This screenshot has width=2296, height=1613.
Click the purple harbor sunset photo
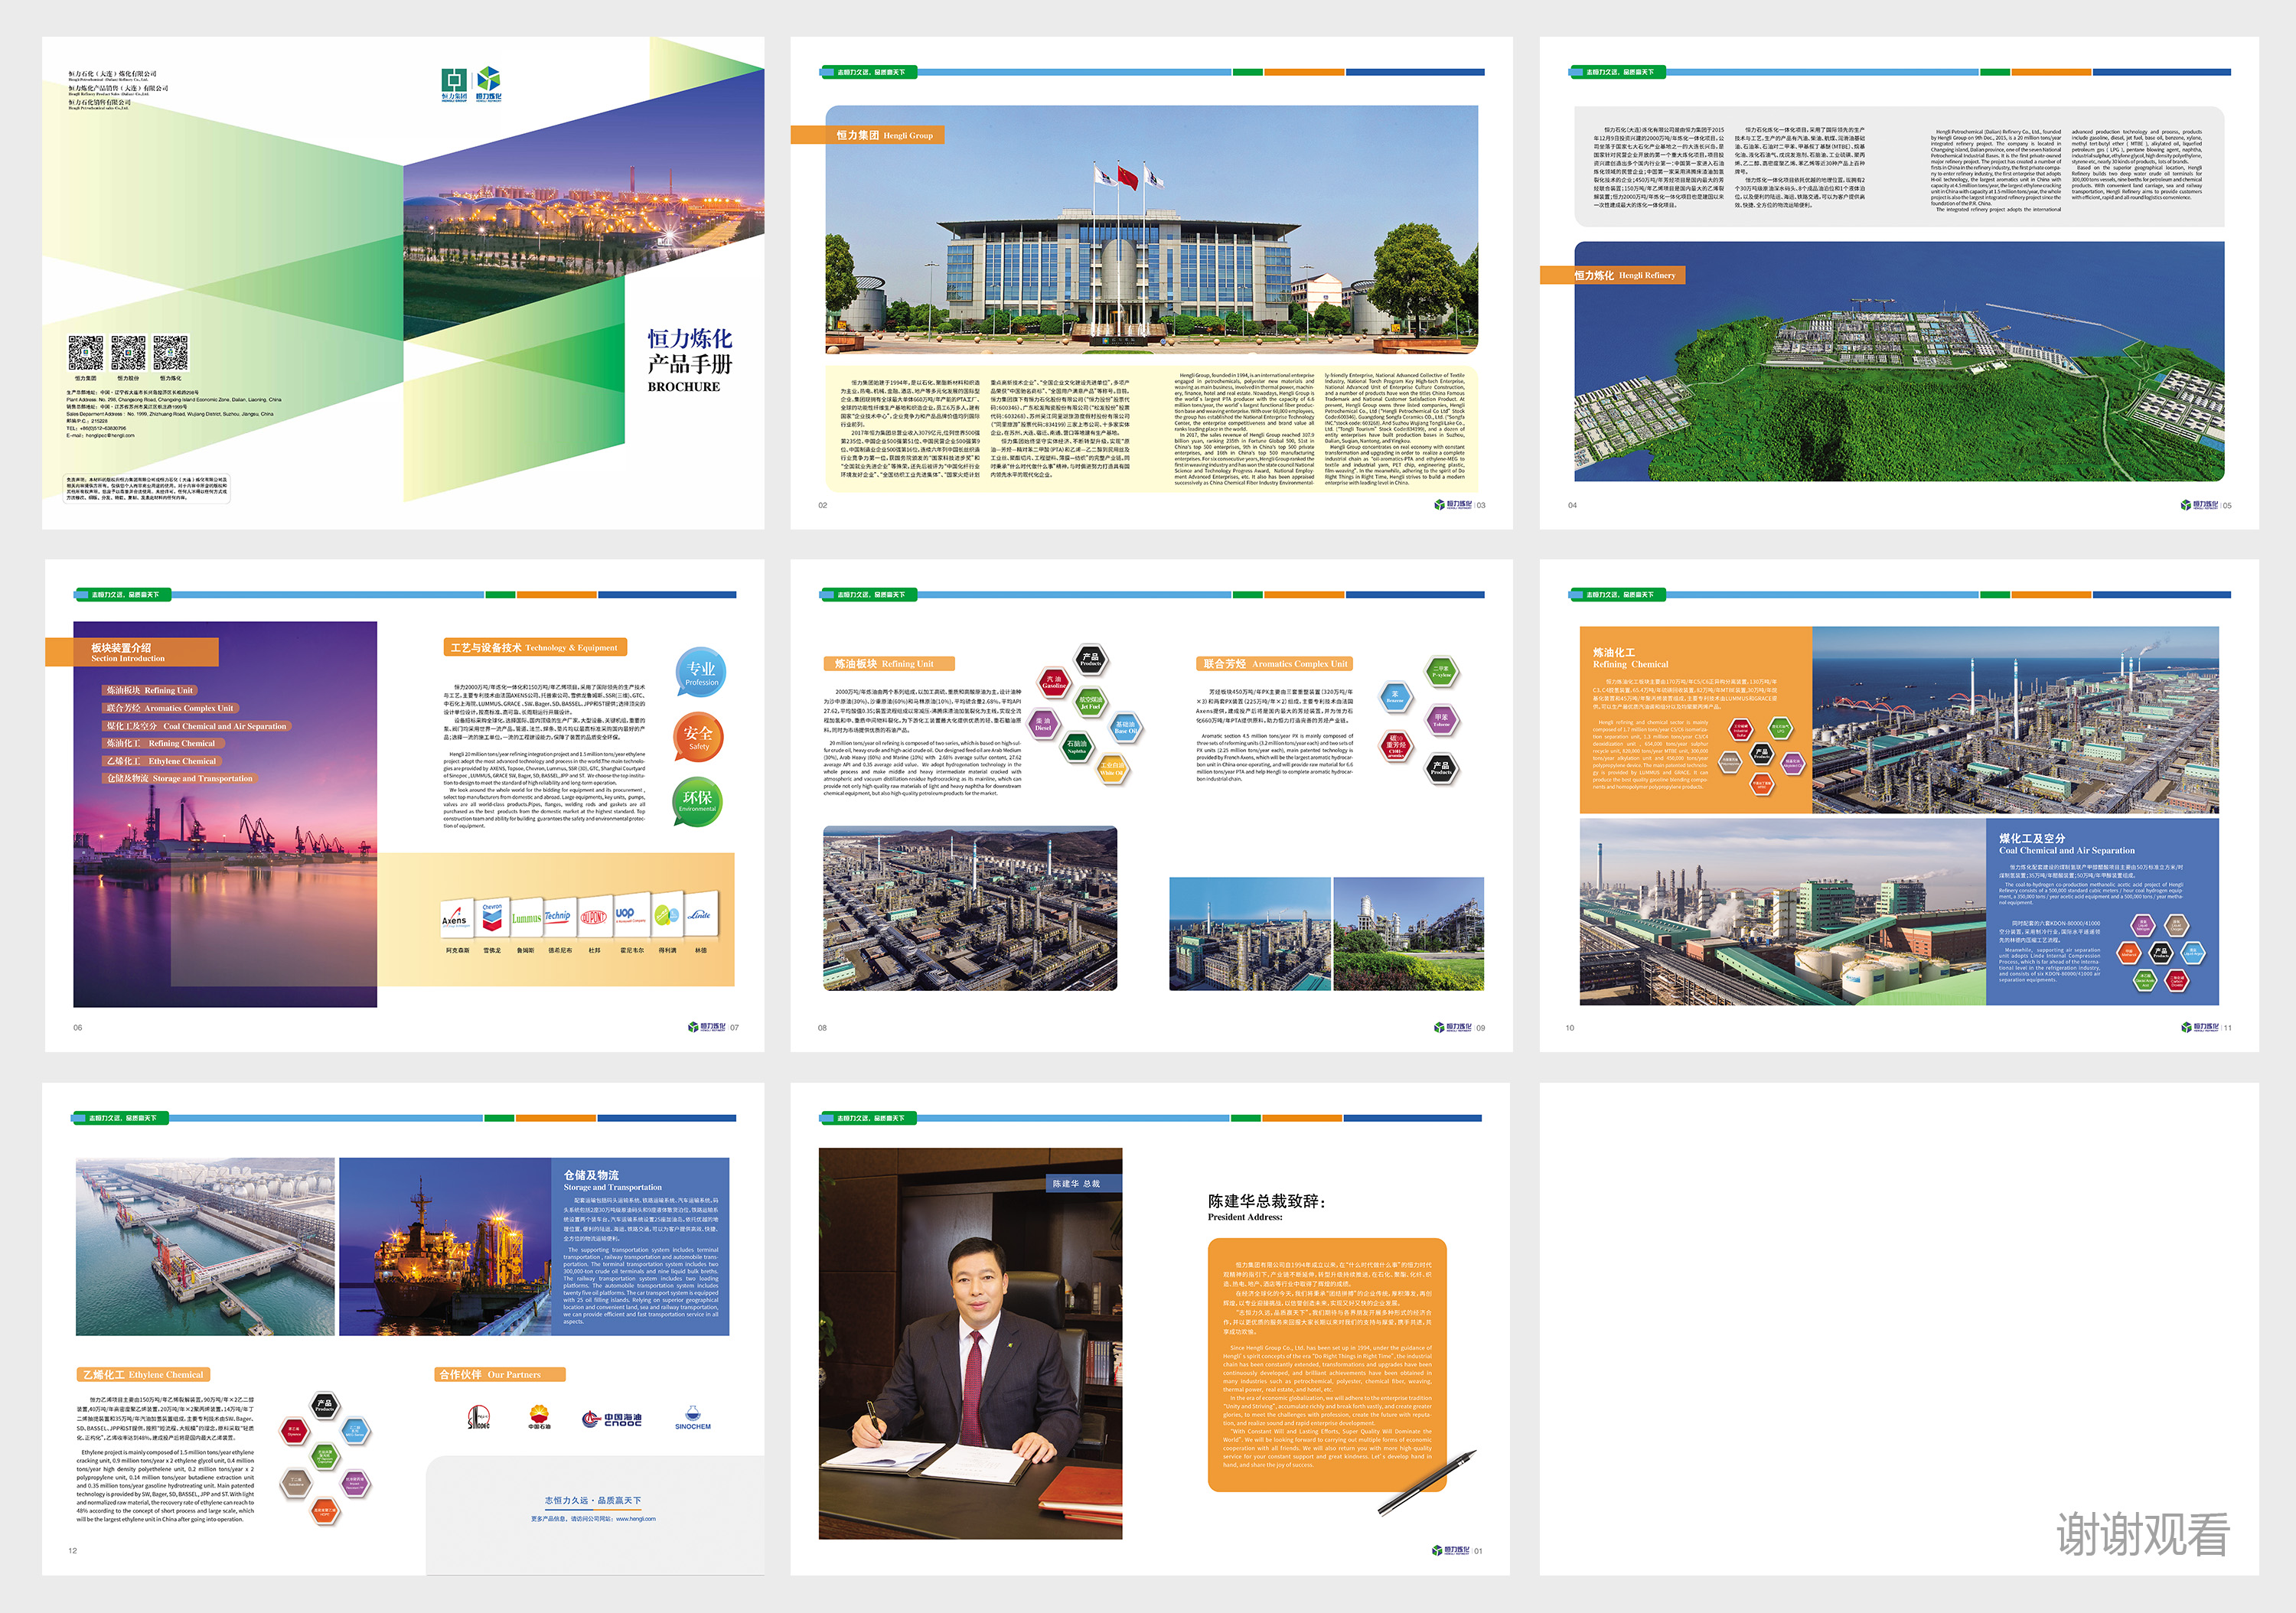click(x=225, y=814)
